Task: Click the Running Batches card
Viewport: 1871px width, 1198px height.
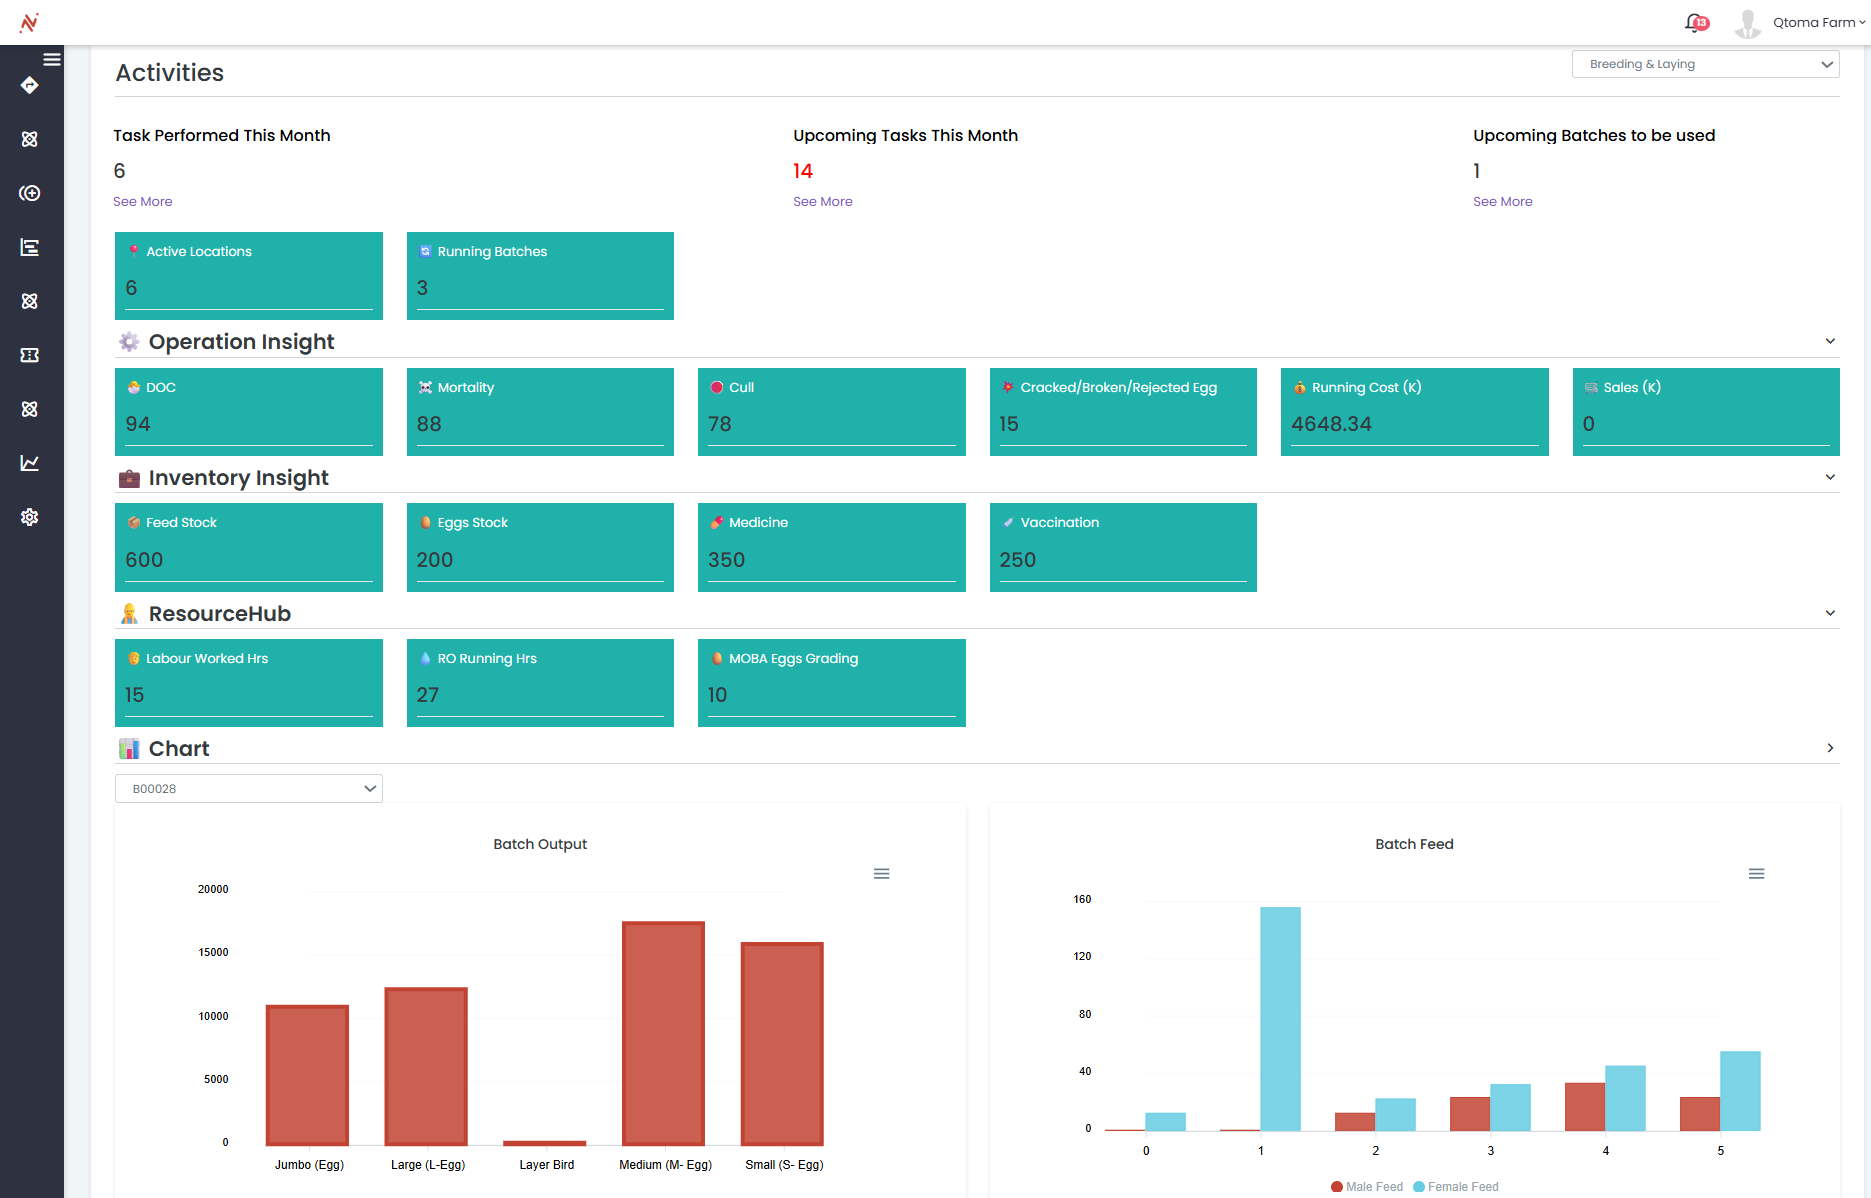Action: point(540,276)
